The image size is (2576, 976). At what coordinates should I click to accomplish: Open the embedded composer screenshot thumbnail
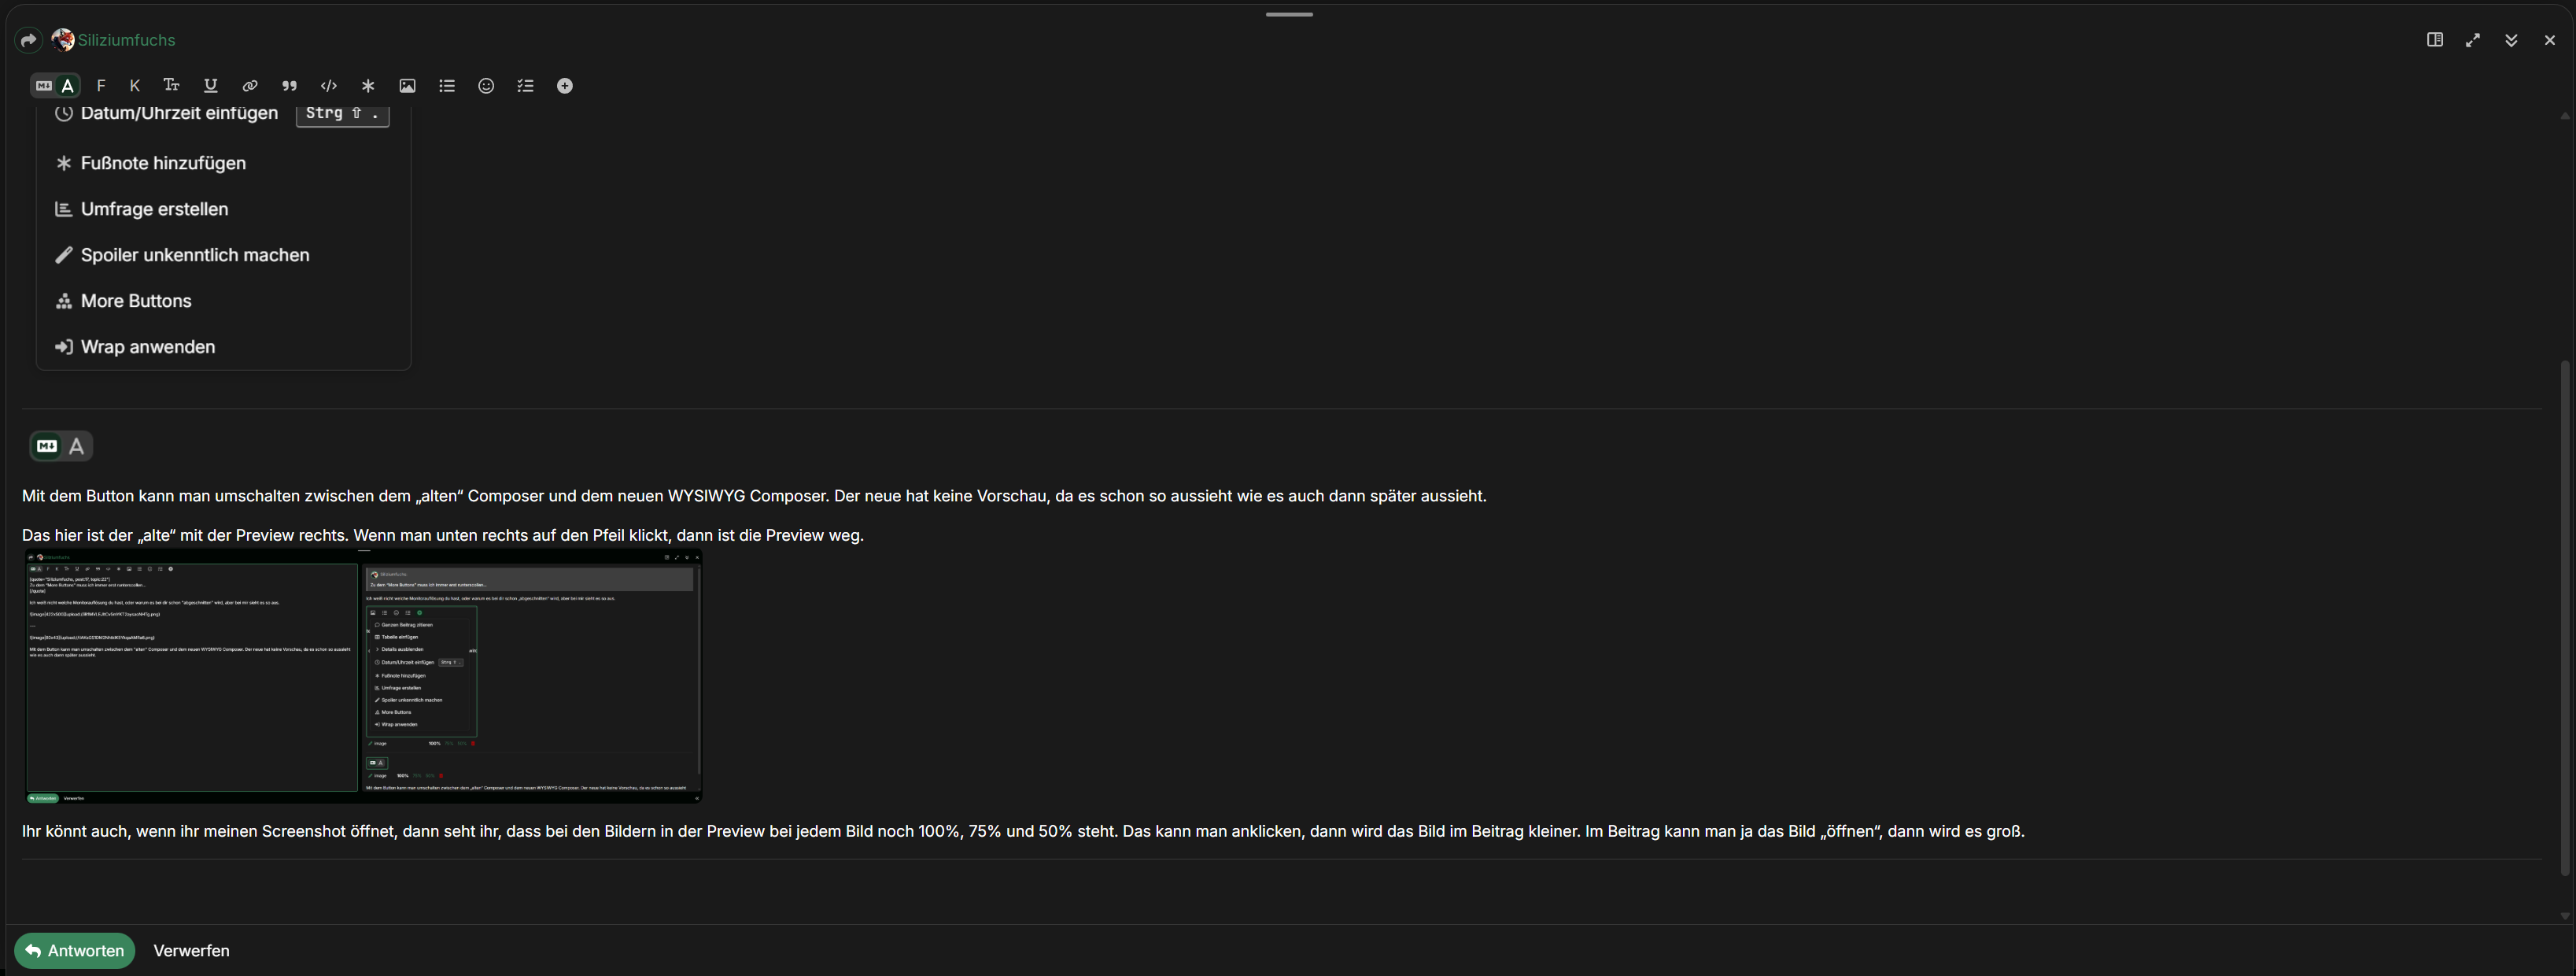click(364, 676)
